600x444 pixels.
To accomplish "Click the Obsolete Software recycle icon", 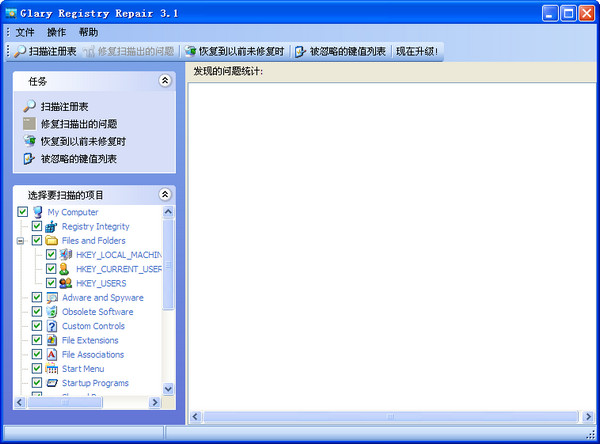I will click(x=51, y=312).
